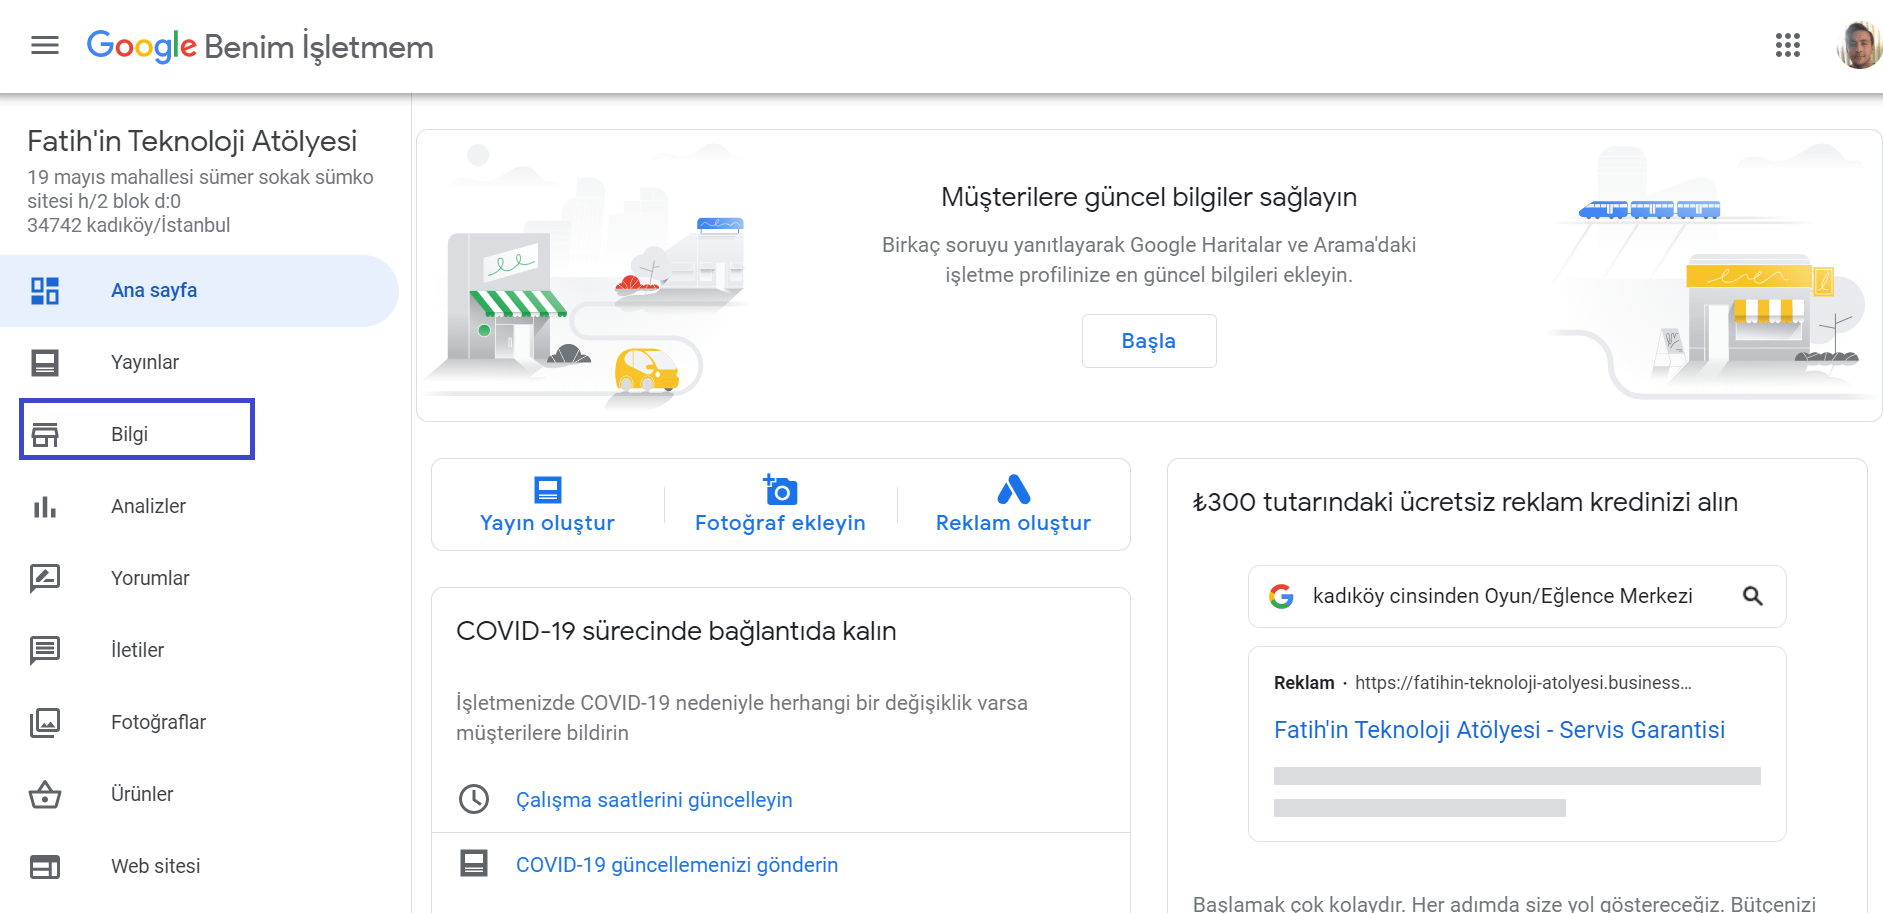Screen dimensions: 1883x913
Task: Open the Google apps grid
Action: [x=1787, y=45]
